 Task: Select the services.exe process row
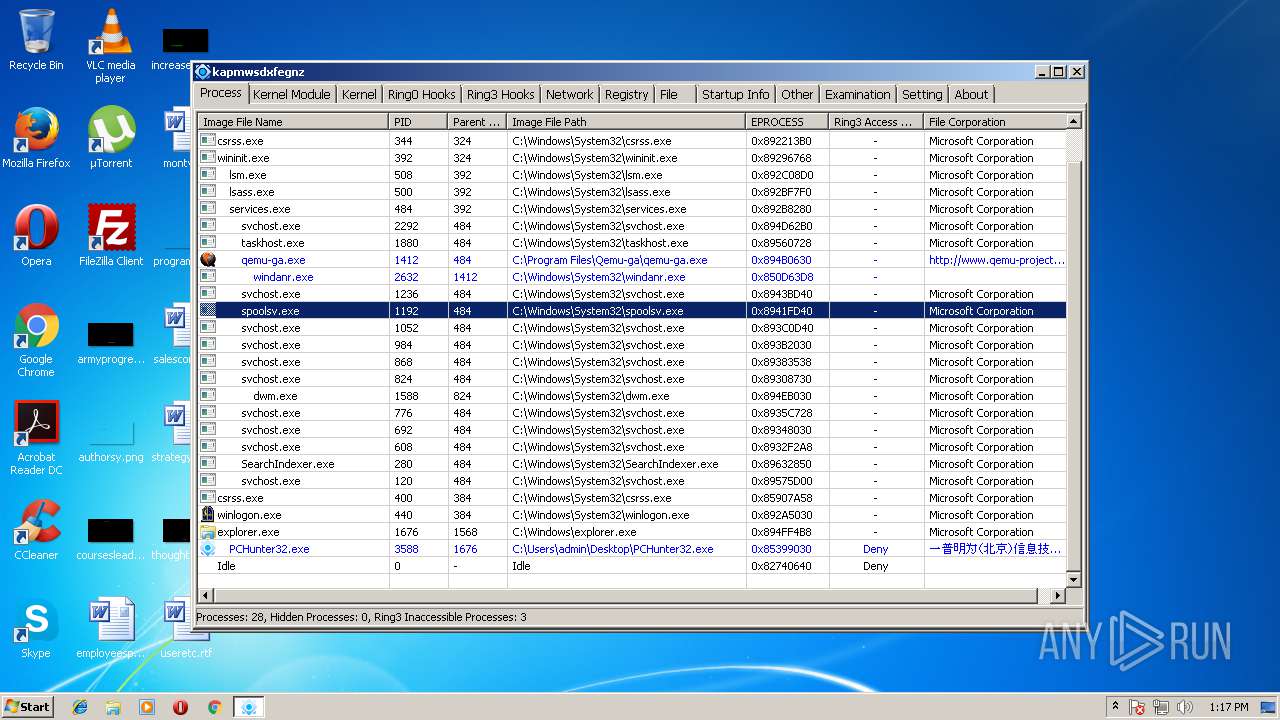pyautogui.click(x=632, y=209)
